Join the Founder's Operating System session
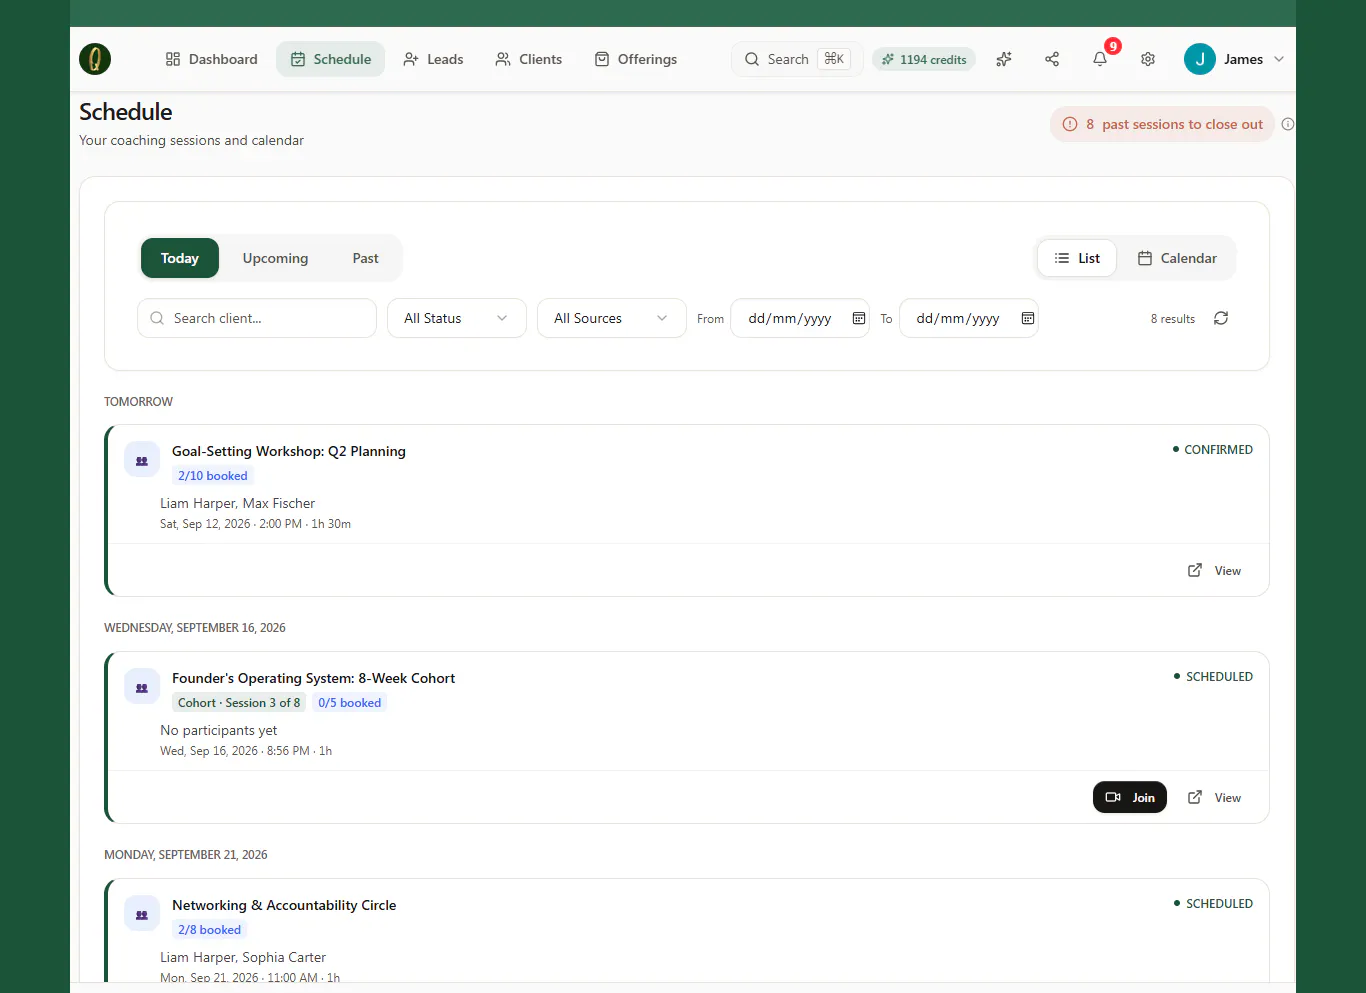1366x993 pixels. 1130,797
